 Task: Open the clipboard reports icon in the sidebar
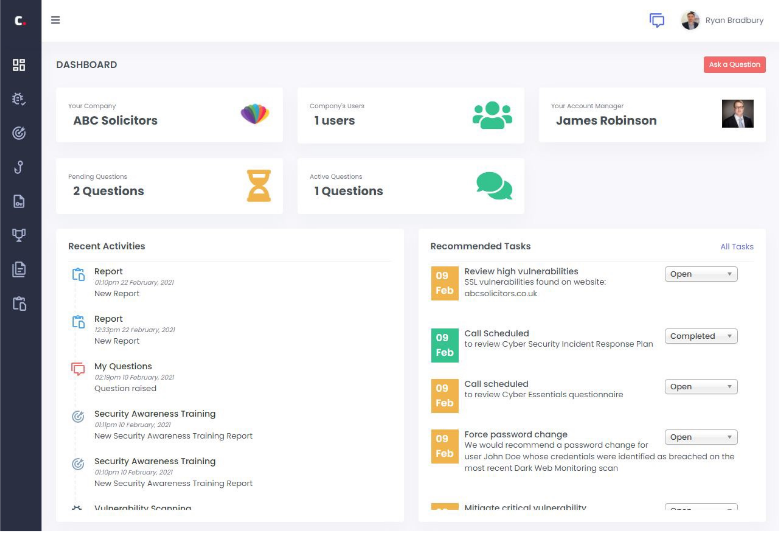(19, 303)
